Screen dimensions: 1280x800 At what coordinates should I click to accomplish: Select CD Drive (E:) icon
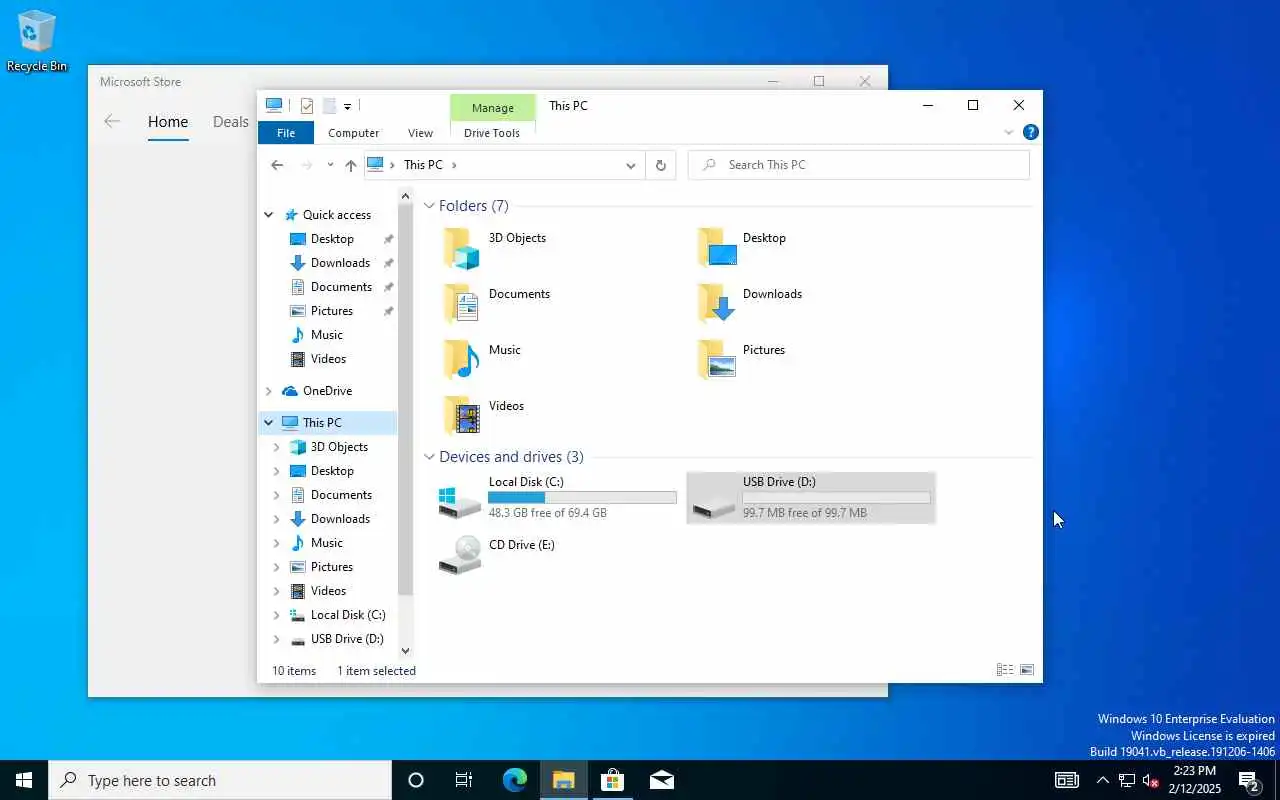coord(460,554)
